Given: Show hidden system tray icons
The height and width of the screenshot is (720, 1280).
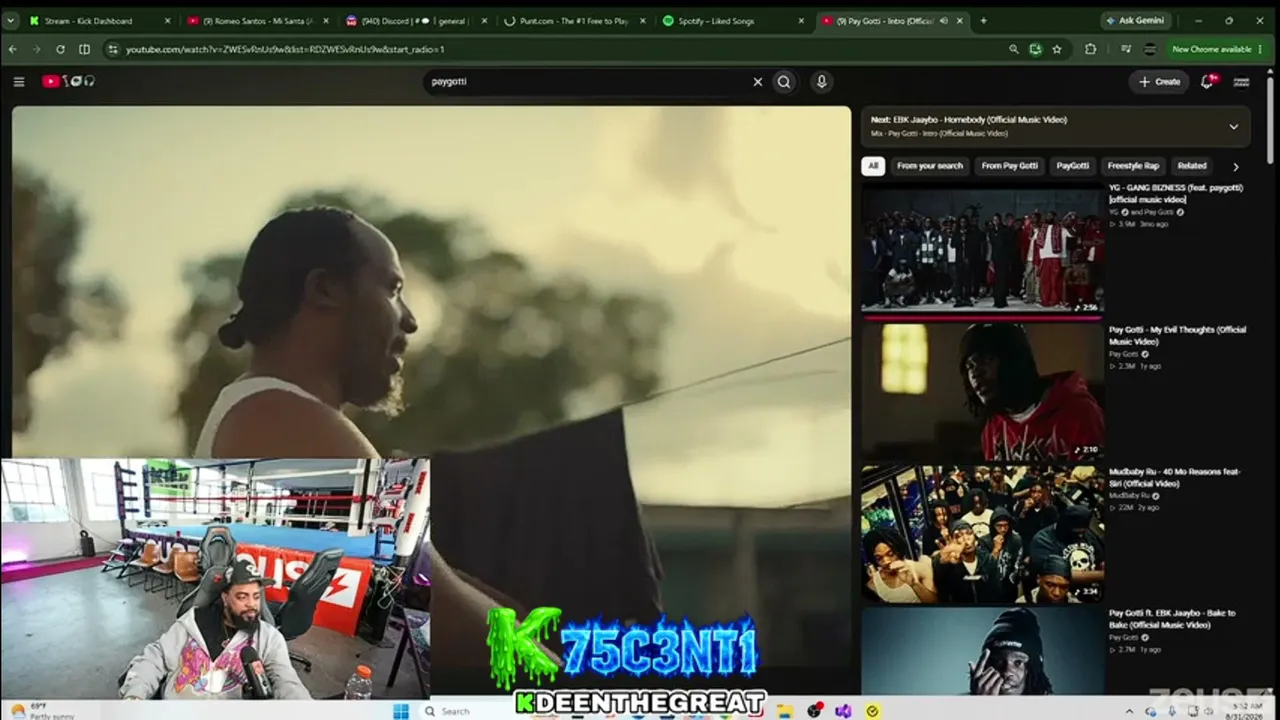Looking at the screenshot, I should [1130, 711].
